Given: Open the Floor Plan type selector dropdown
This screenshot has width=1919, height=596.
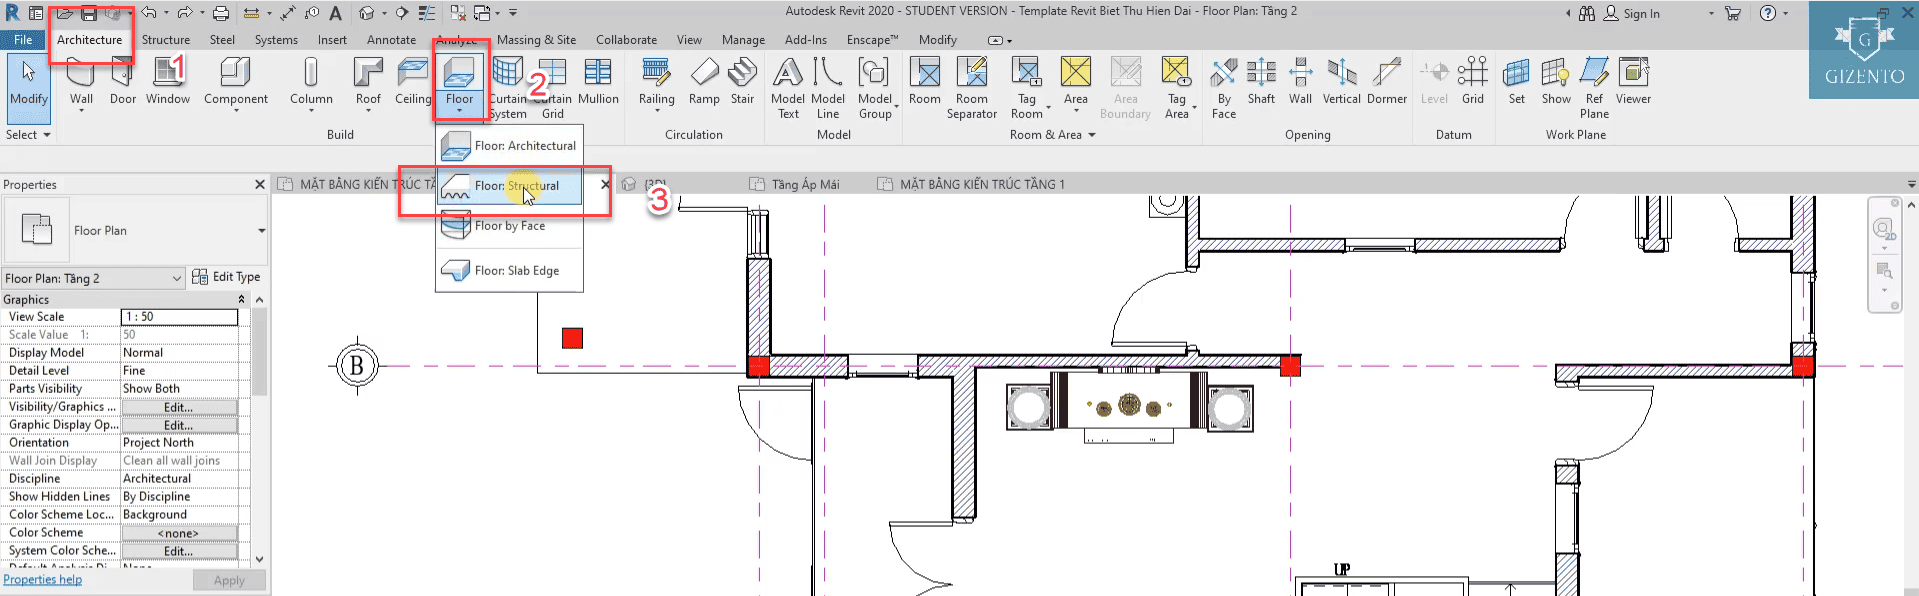Looking at the screenshot, I should pyautogui.click(x=262, y=231).
